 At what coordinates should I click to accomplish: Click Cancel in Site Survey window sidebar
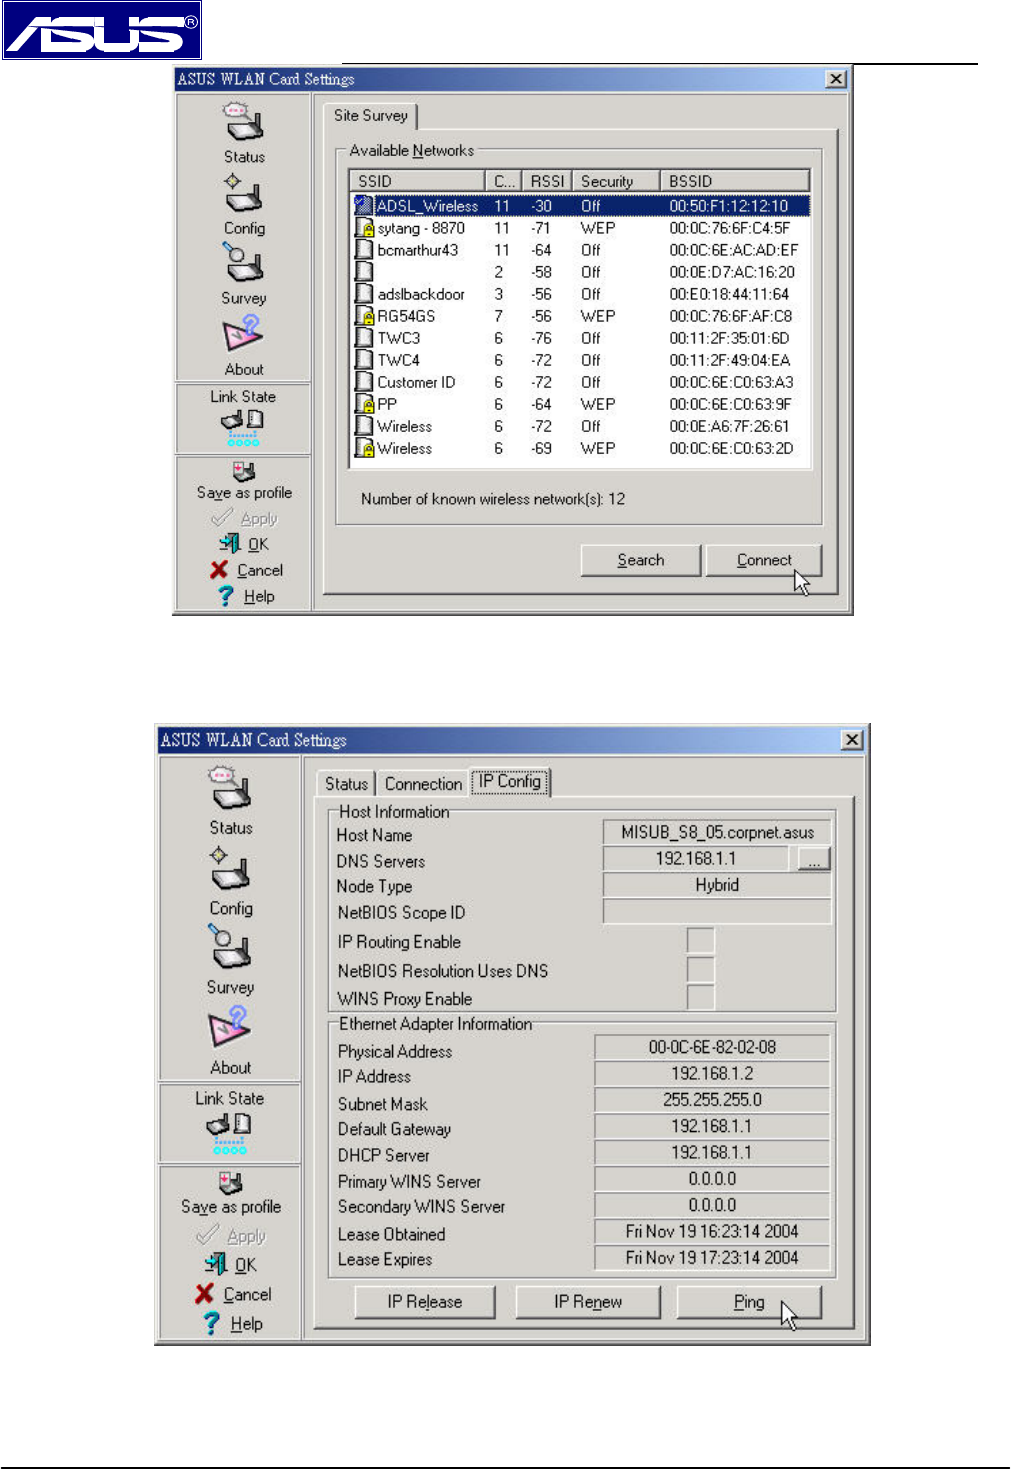(246, 569)
